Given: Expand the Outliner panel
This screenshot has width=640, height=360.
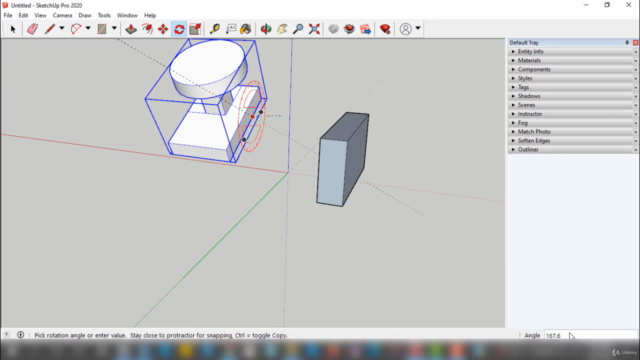Looking at the screenshot, I should click(573, 150).
